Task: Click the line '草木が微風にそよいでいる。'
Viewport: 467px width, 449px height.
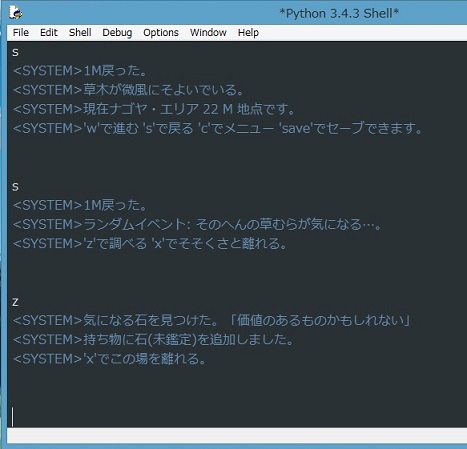Action: click(x=128, y=90)
